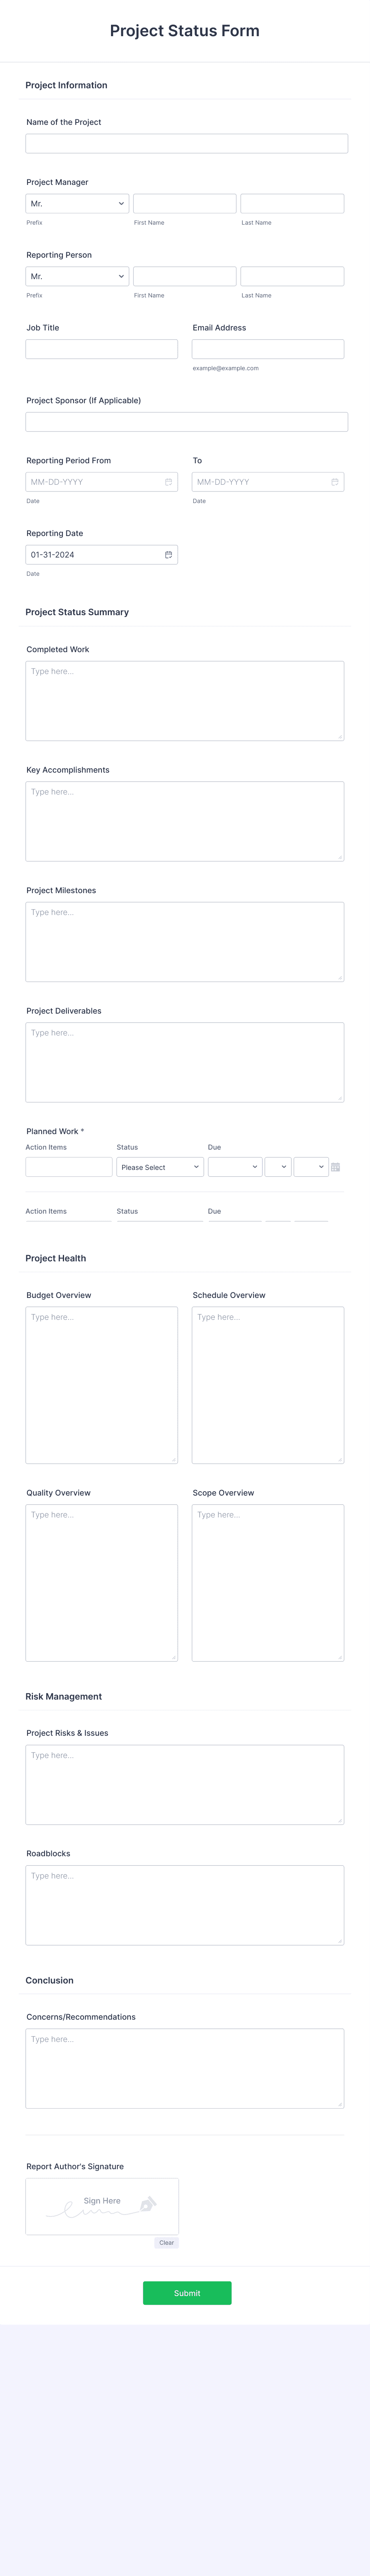This screenshot has height=2576, width=370.
Task: Click the Job Title input field
Action: tap(102, 349)
